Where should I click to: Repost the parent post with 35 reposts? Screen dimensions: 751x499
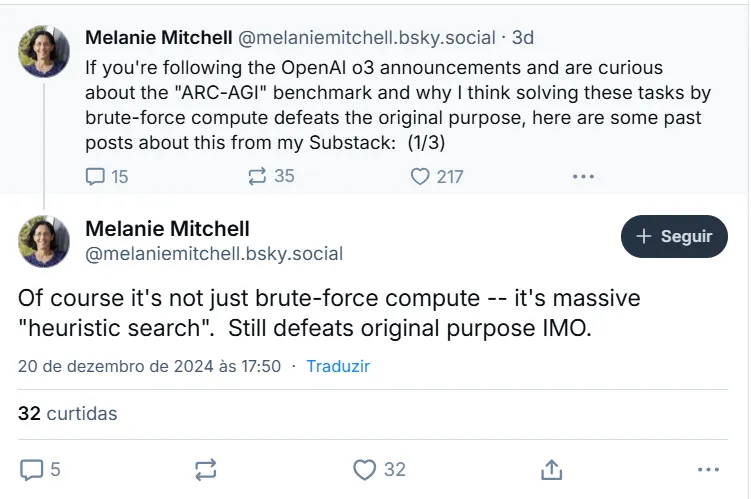(257, 176)
